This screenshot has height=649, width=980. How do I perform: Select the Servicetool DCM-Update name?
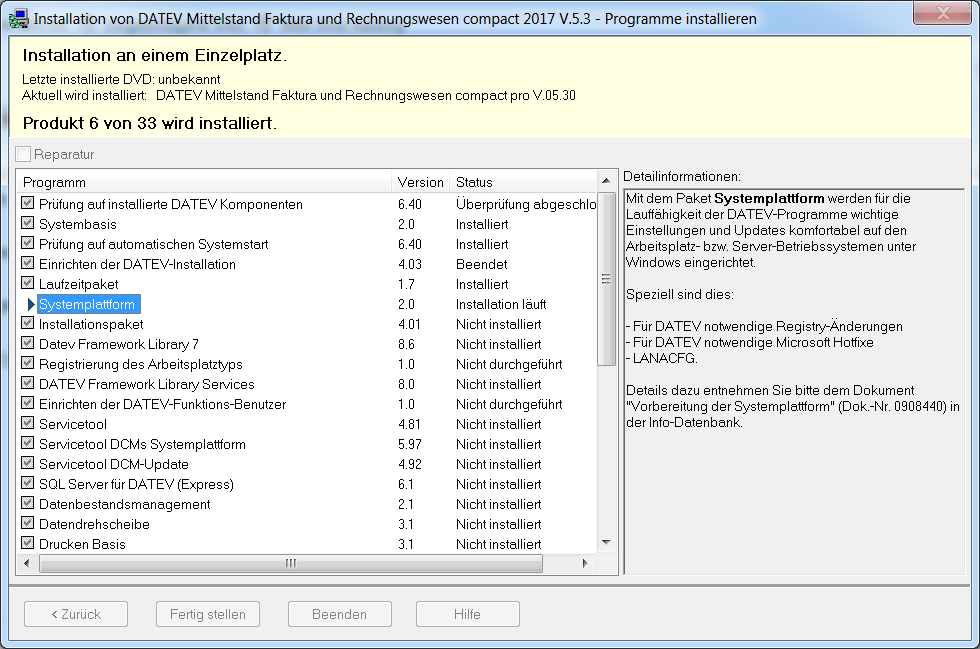tap(114, 465)
